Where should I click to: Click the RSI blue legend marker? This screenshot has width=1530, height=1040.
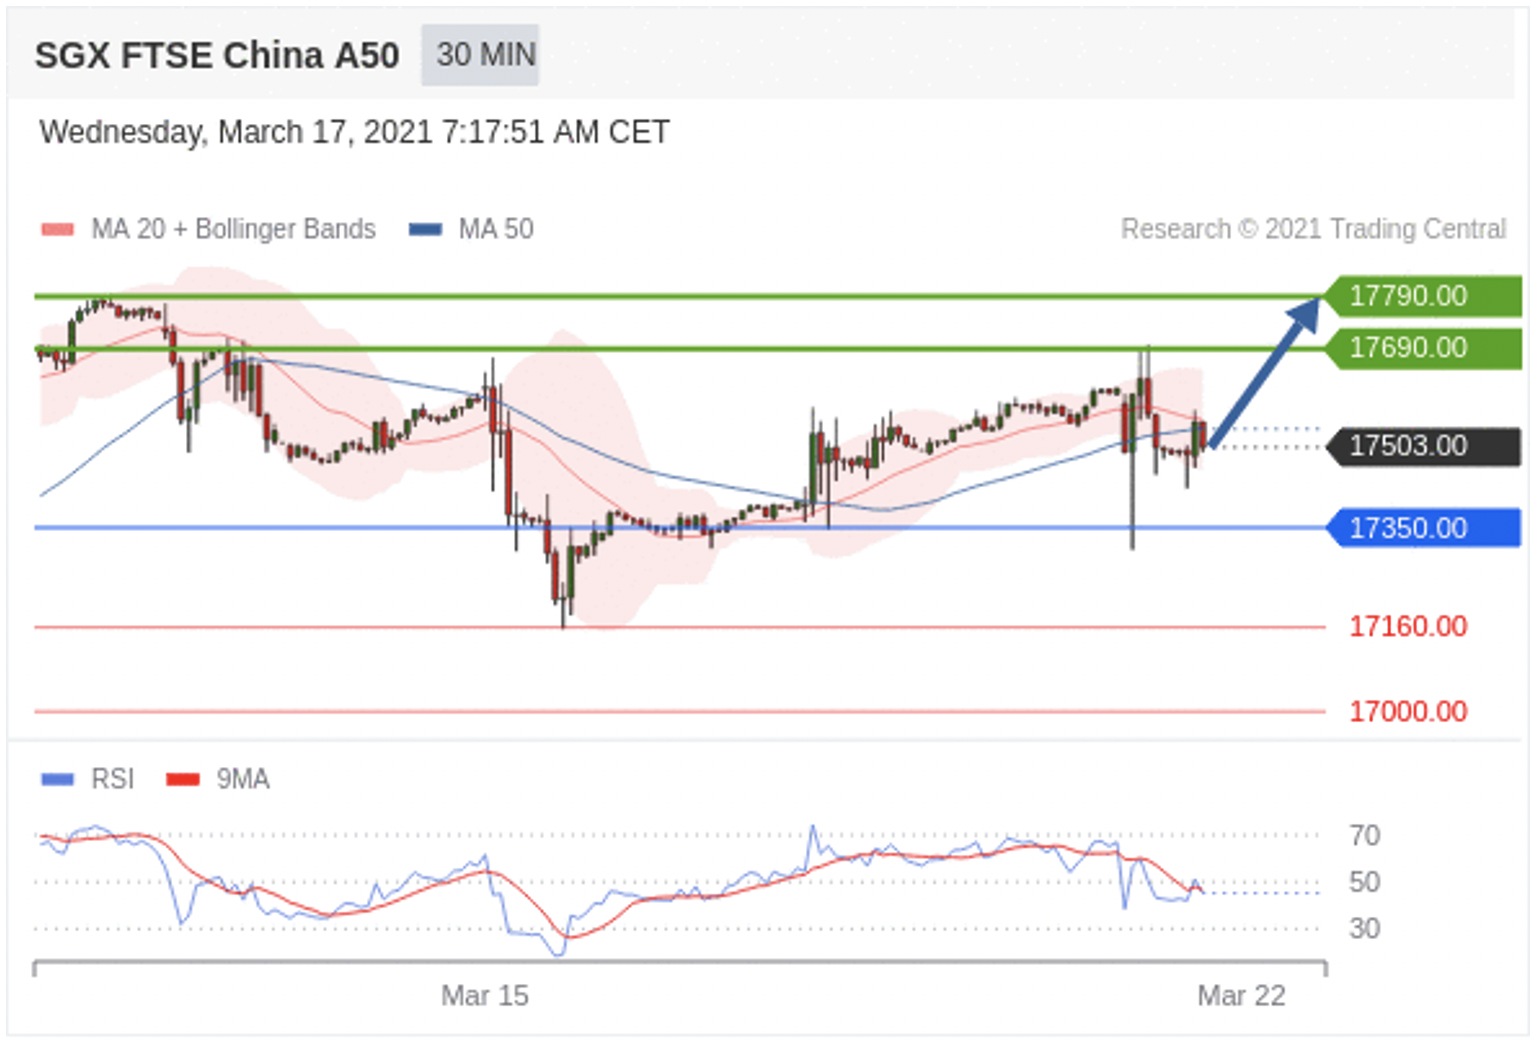(x=57, y=779)
